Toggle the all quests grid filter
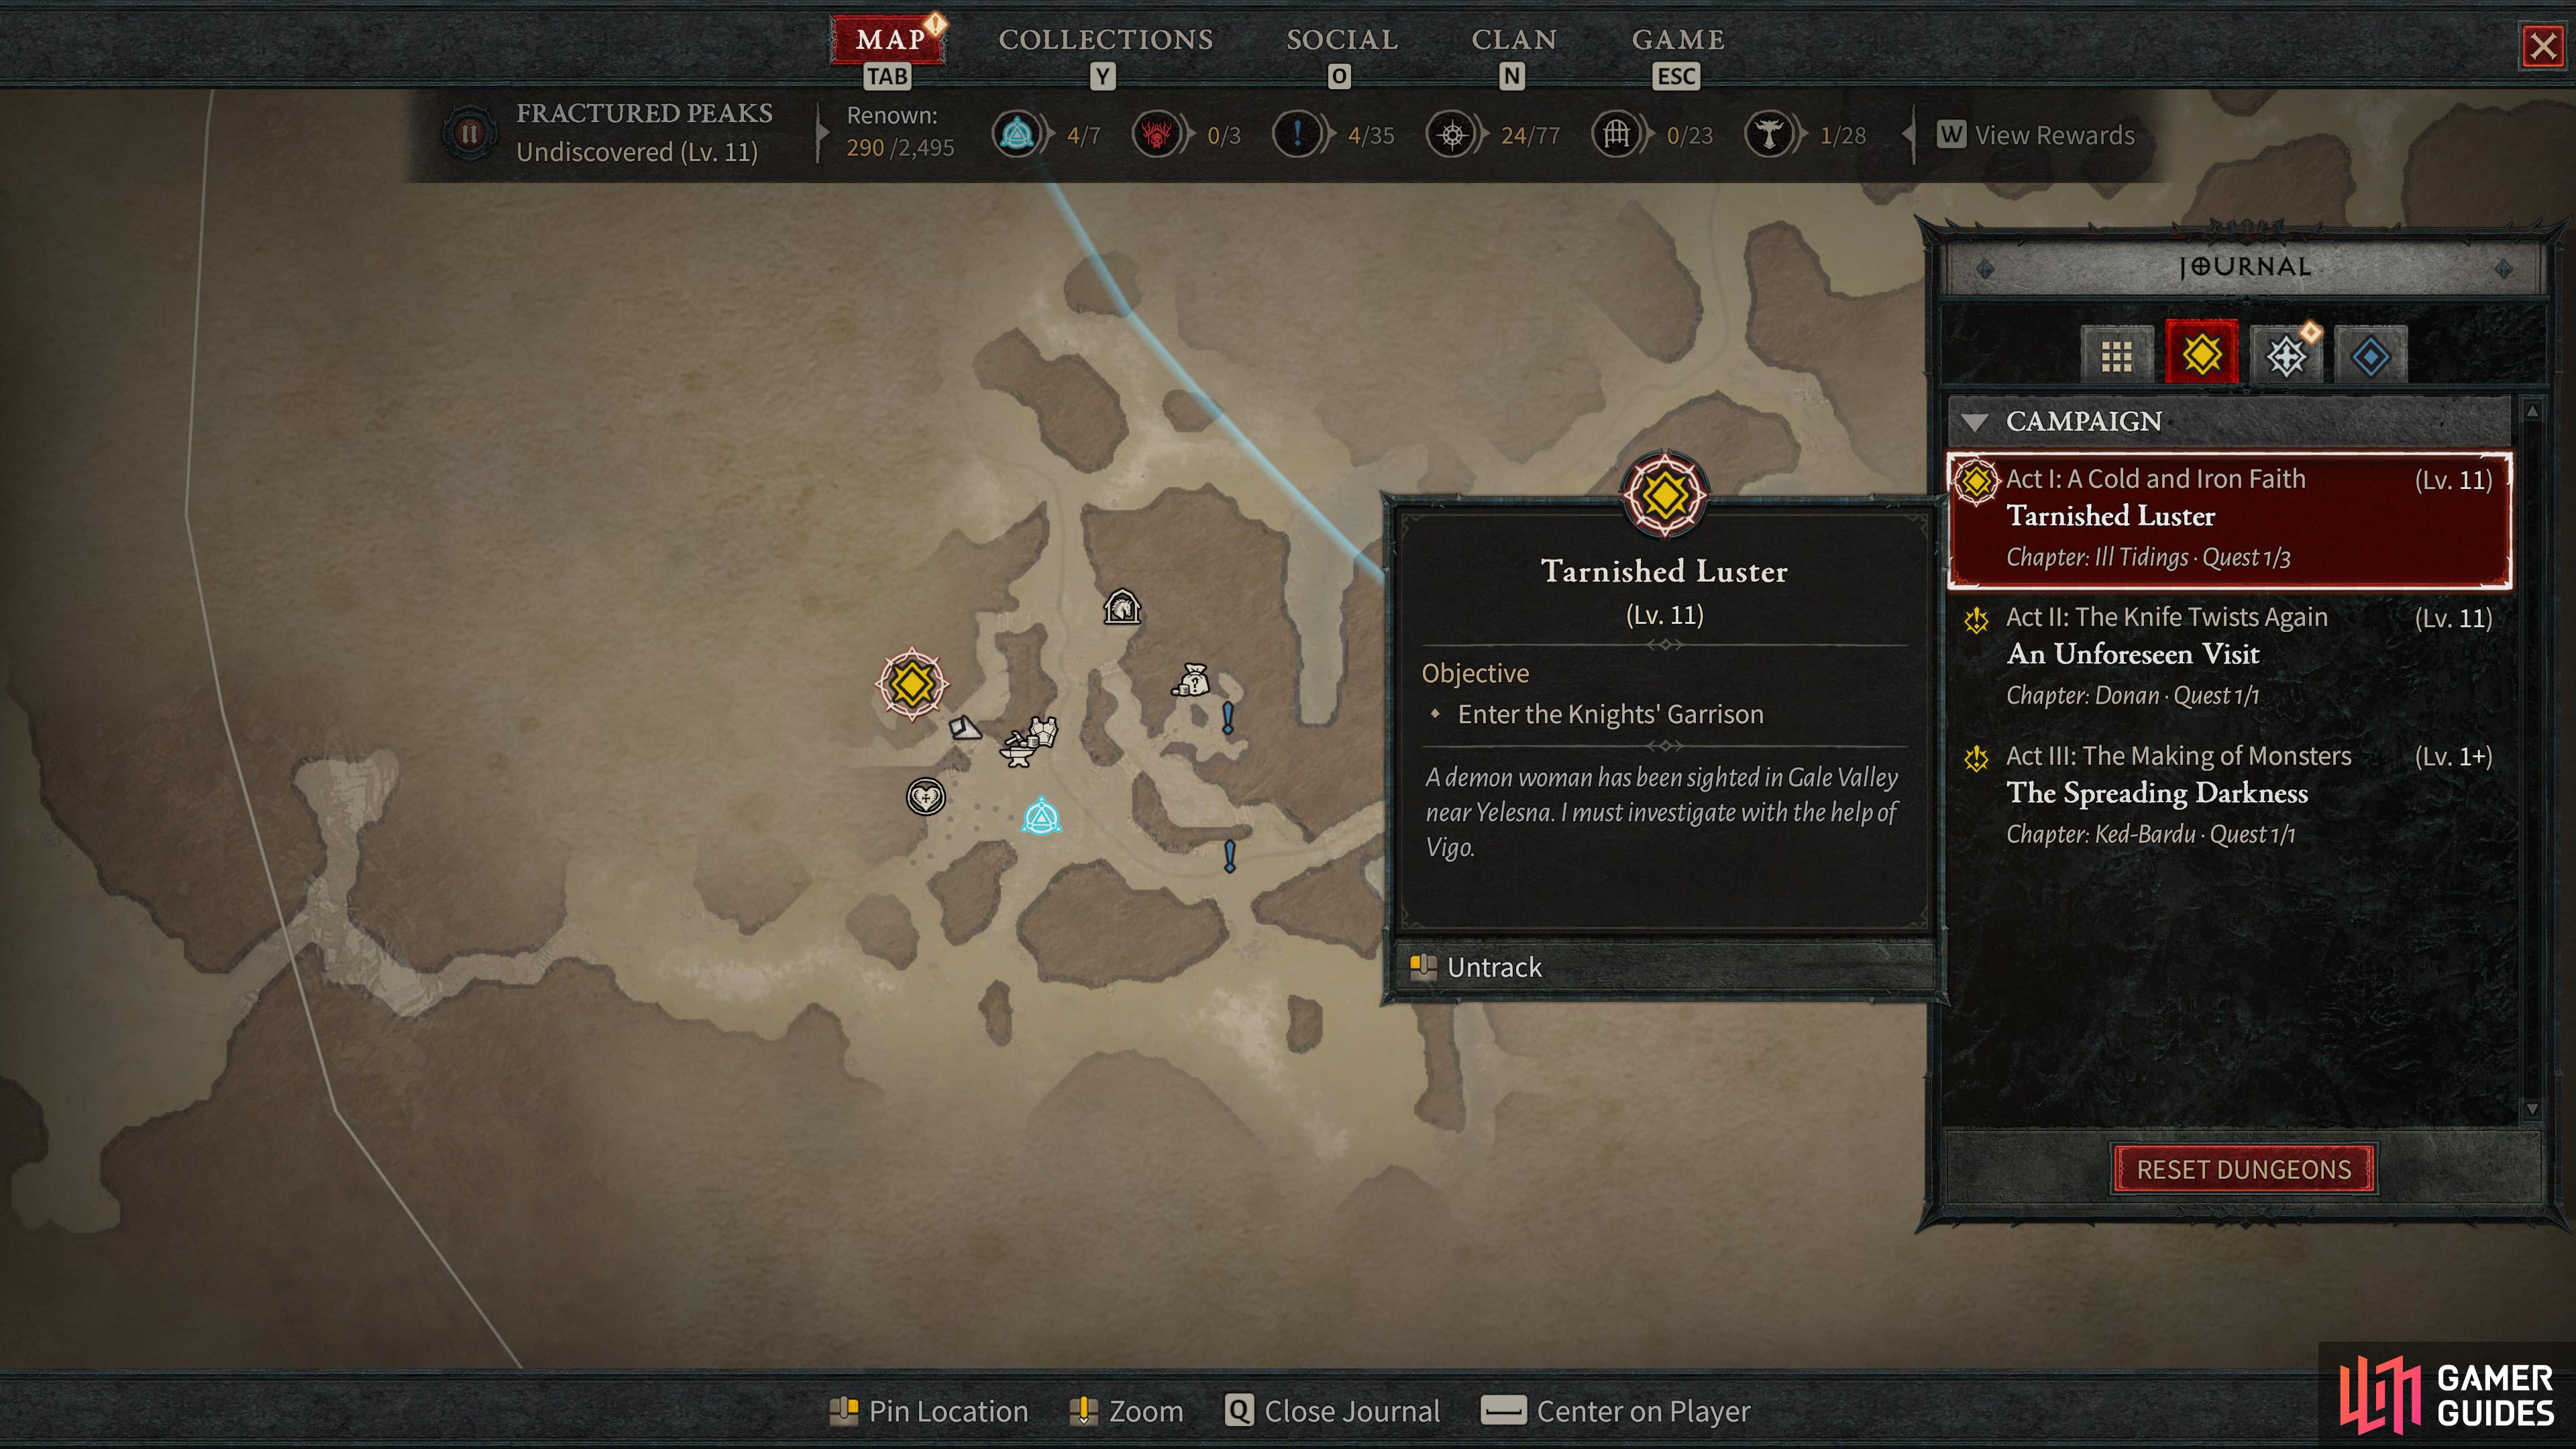 [x=2116, y=355]
